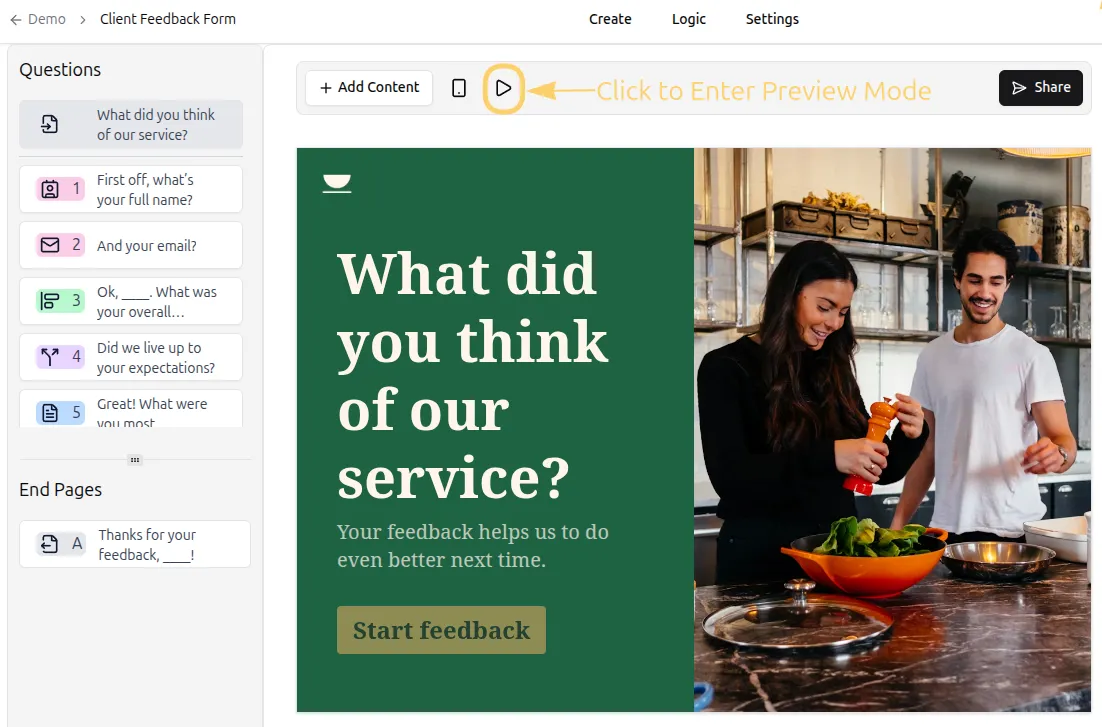Click the play icon to enter Preview Mode
This screenshot has height=727, width=1102.
(503, 89)
